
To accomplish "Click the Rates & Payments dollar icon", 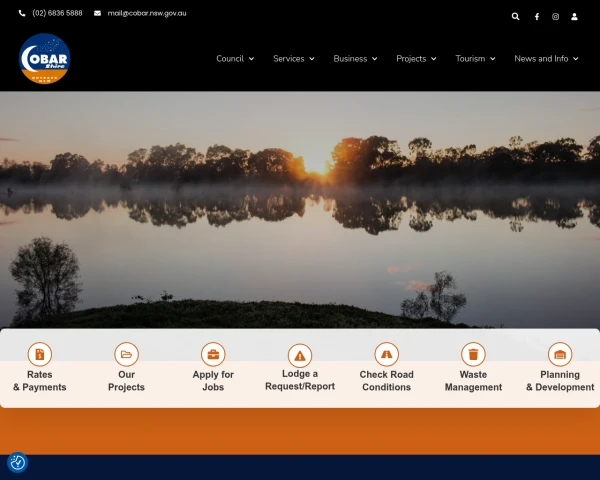I will 40,354.
